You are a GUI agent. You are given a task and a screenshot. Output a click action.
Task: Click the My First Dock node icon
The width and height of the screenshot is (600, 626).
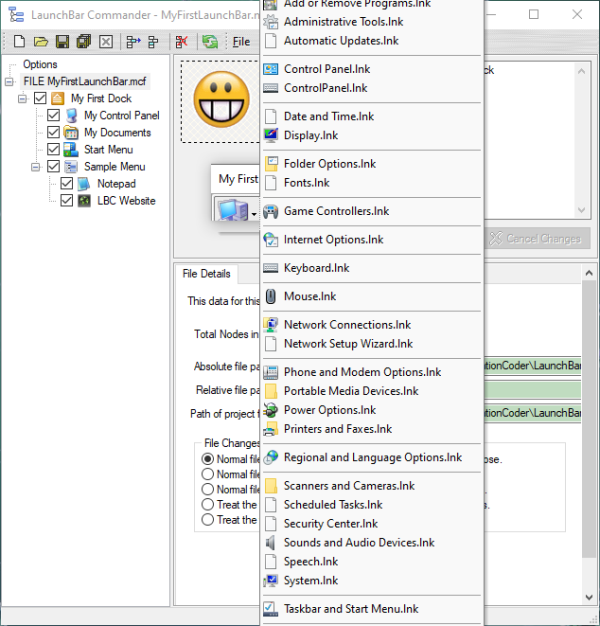click(57, 98)
